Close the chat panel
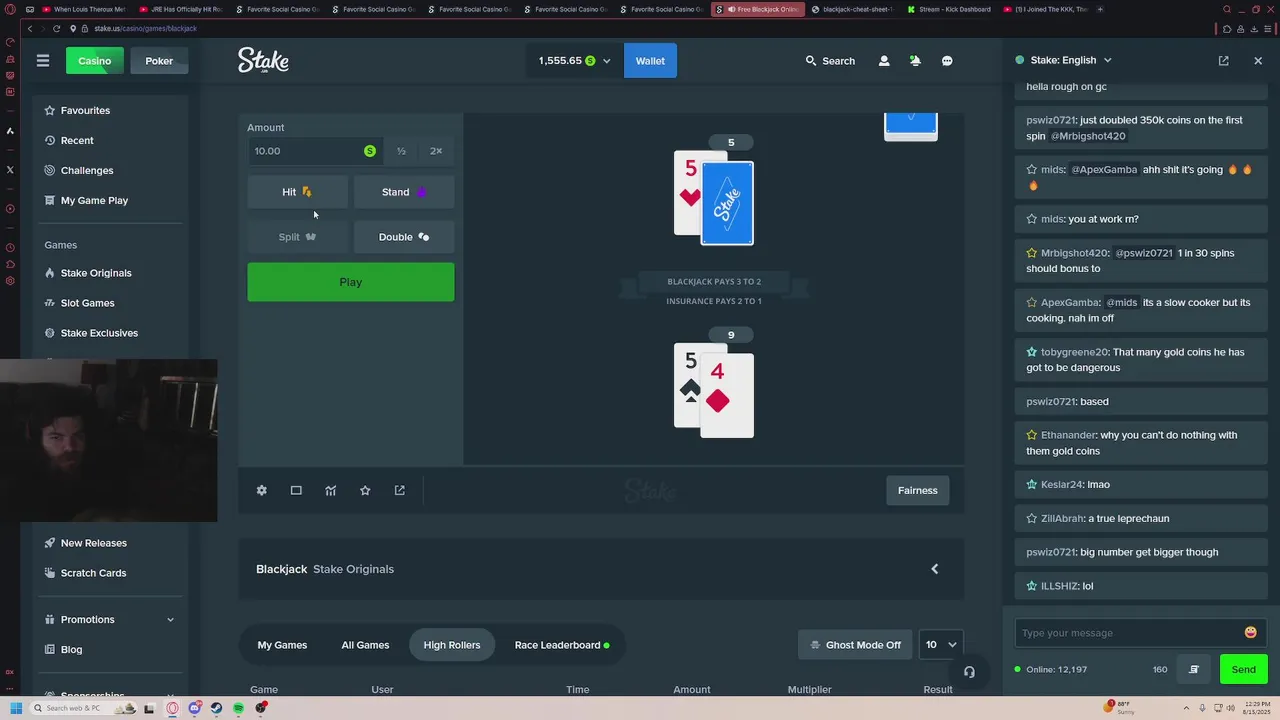This screenshot has height=720, width=1280. click(x=1258, y=60)
